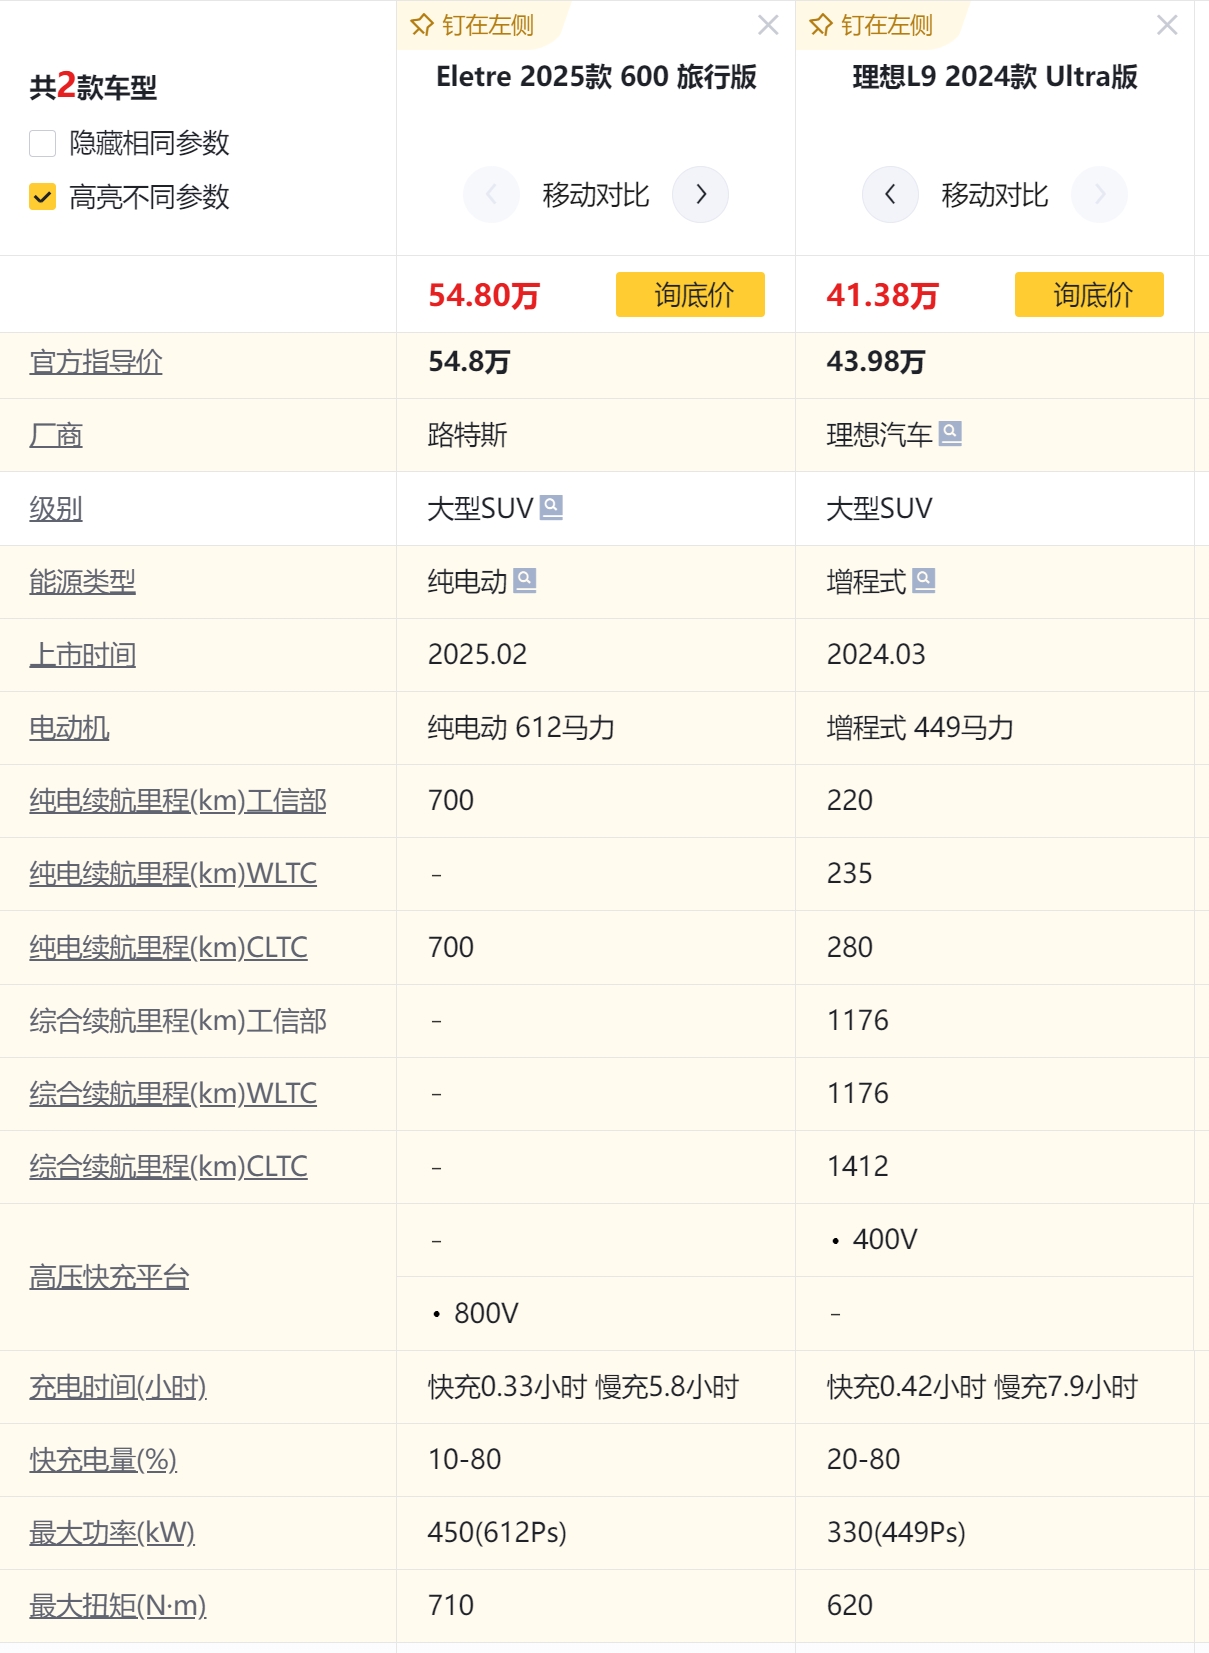1209x1653 pixels.
Task: Remove 理想L9 2024款 from comparison
Action: 1167,25
